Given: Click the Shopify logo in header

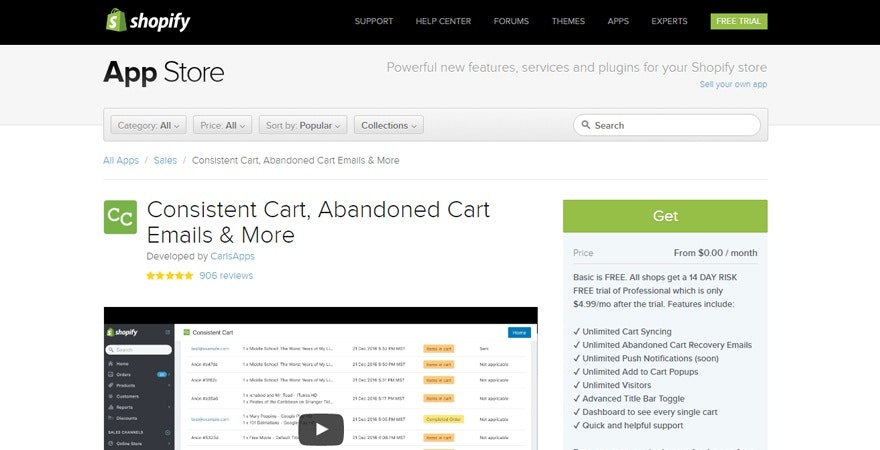Looking at the screenshot, I should (147, 21).
